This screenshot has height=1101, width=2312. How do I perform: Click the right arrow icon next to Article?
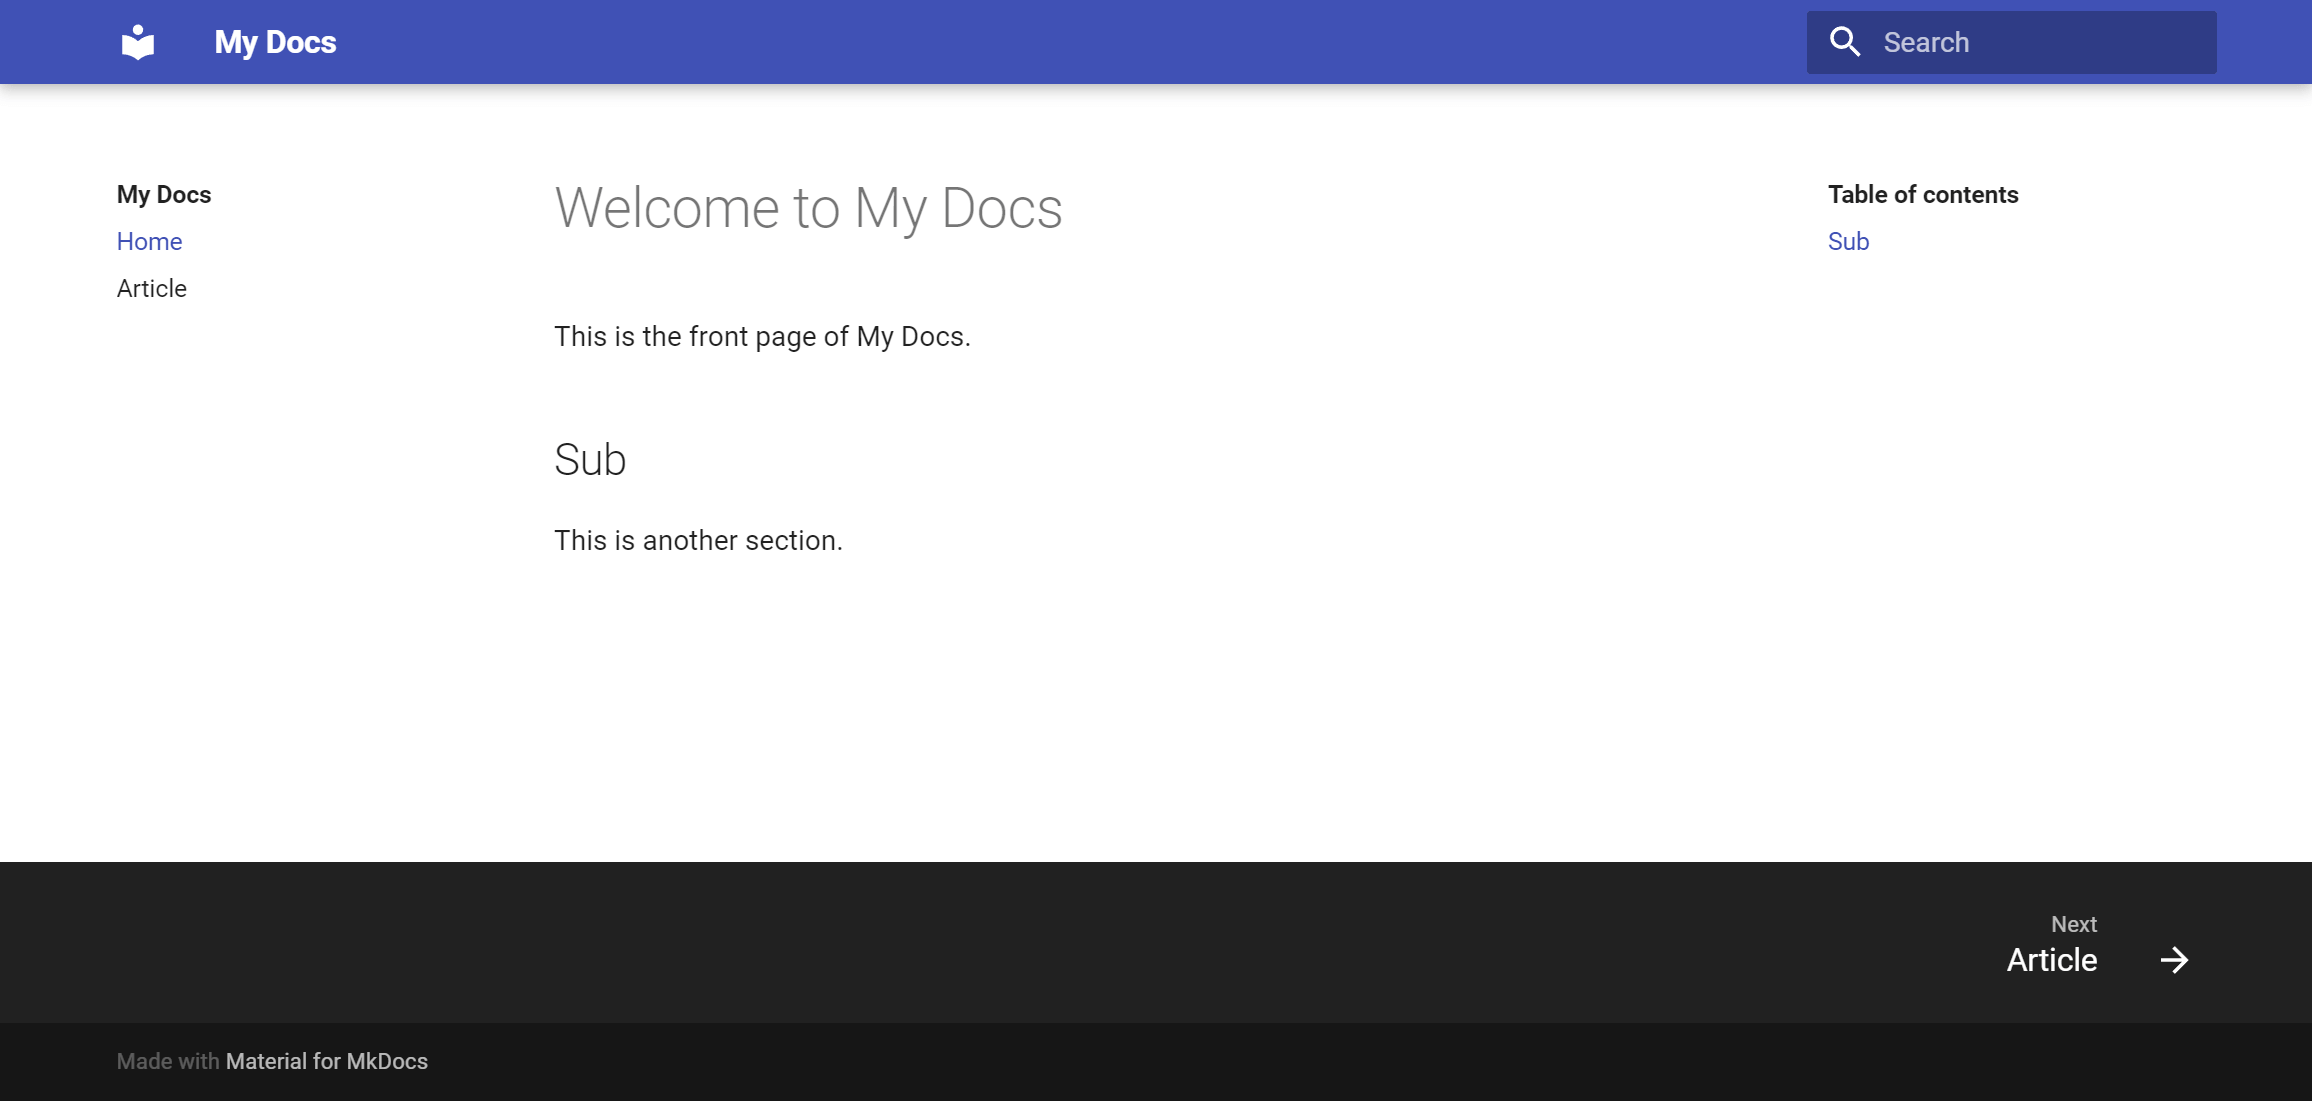2175,959
